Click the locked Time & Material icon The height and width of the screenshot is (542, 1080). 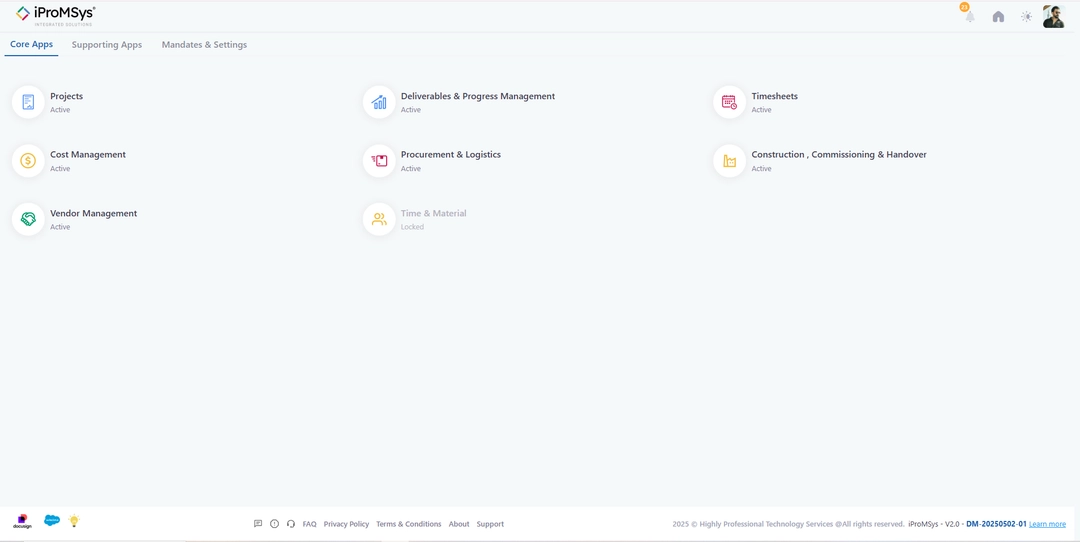(x=379, y=219)
